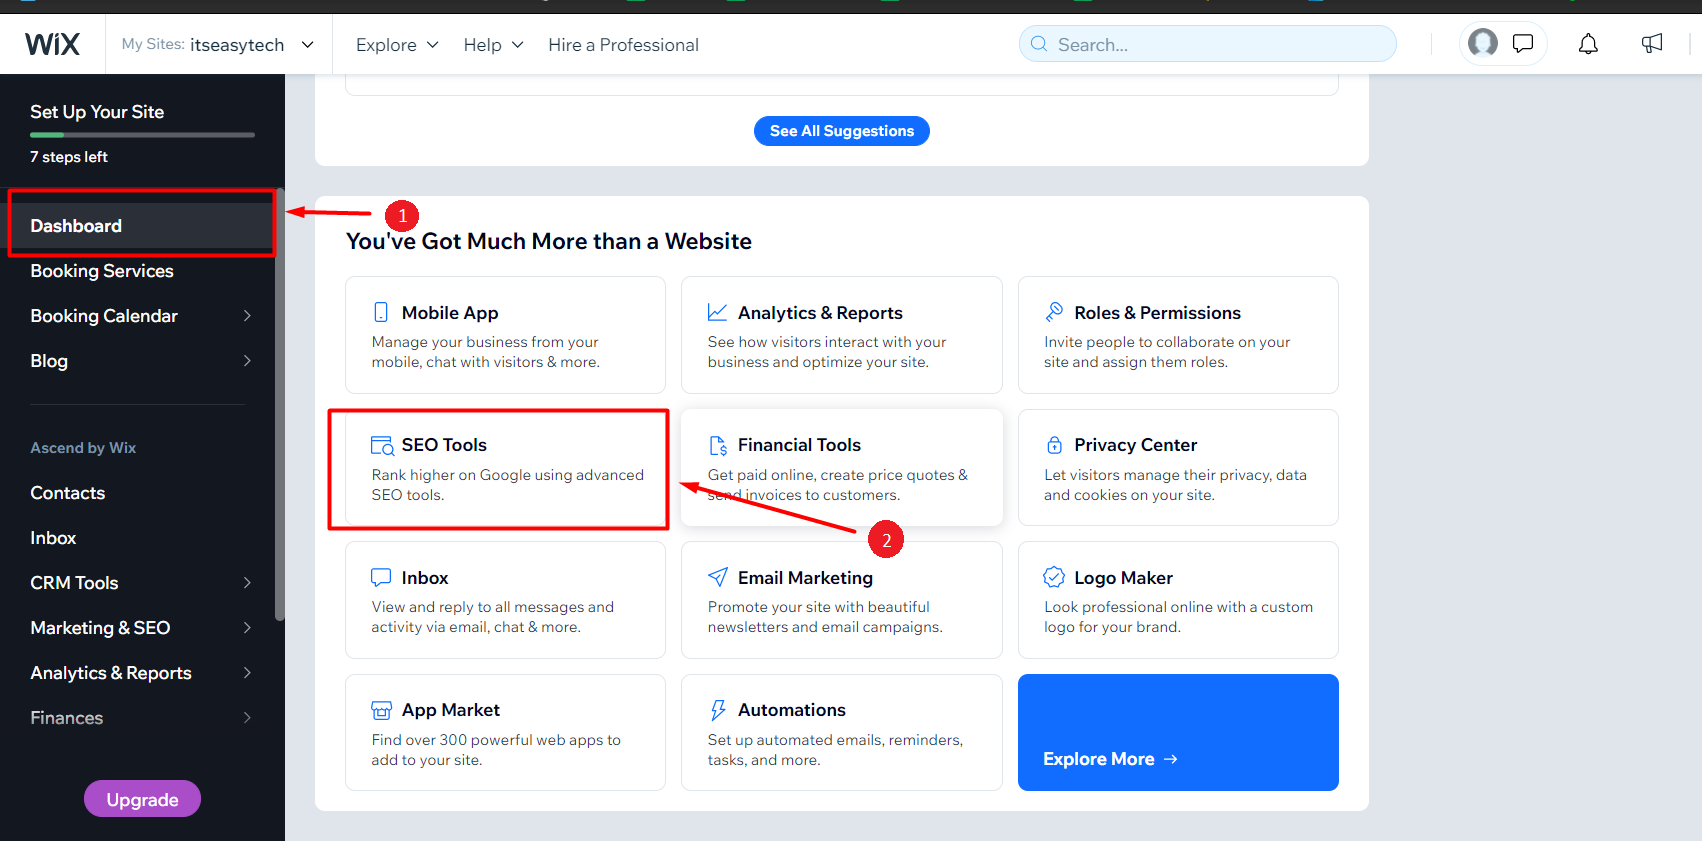Click the Automations lightning icon
Screen dimensions: 1702x841
pyautogui.click(x=718, y=710)
